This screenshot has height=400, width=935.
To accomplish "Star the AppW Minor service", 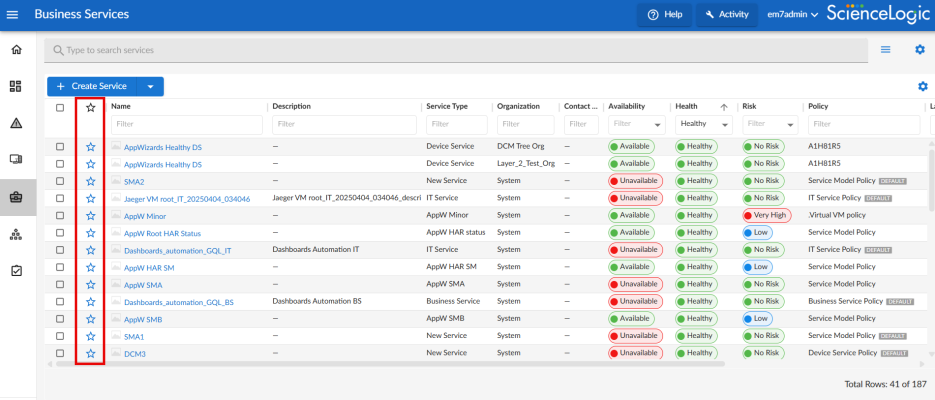I will 90,215.
